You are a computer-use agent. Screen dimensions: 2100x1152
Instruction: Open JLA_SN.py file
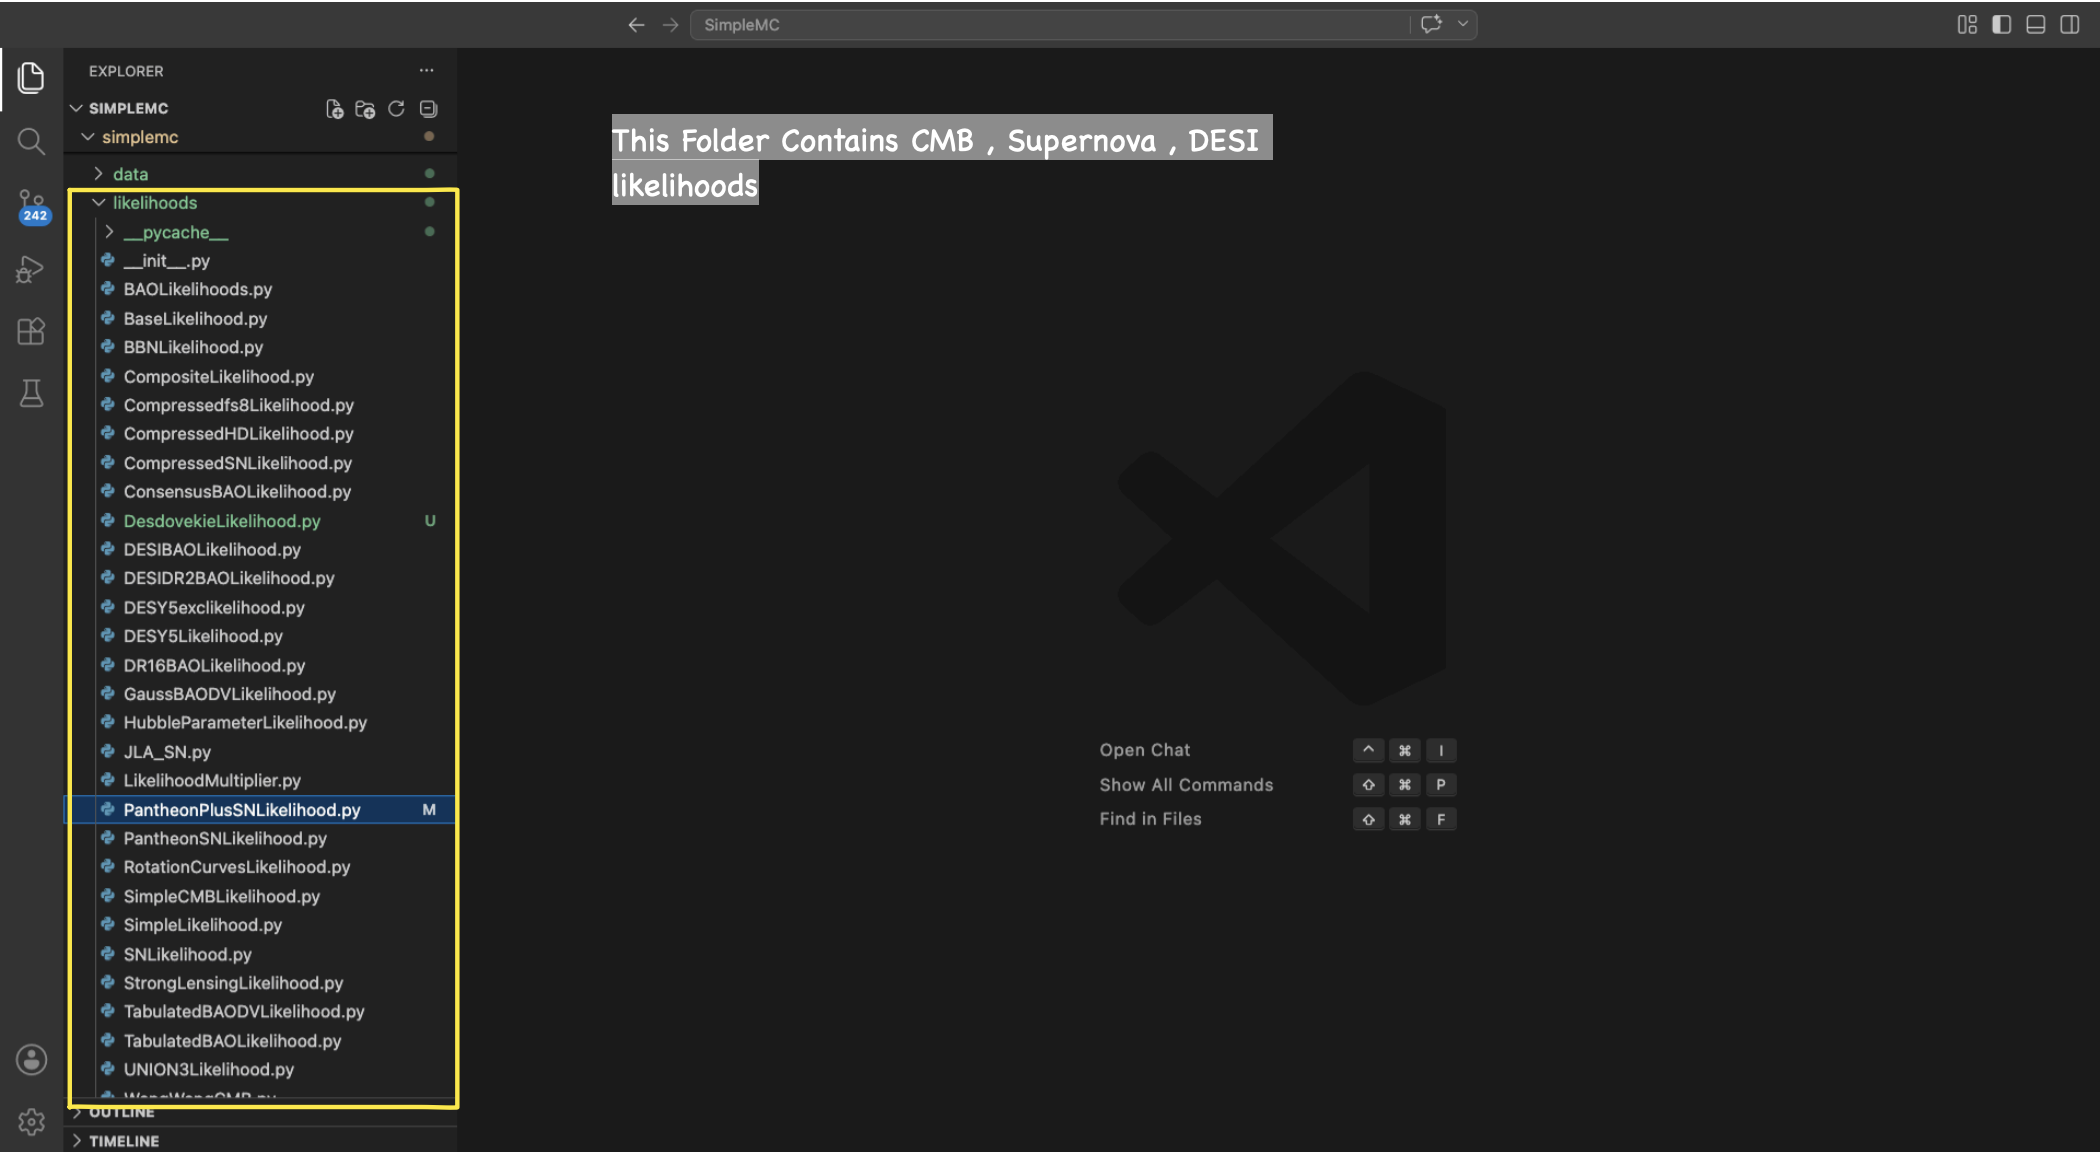262,752
